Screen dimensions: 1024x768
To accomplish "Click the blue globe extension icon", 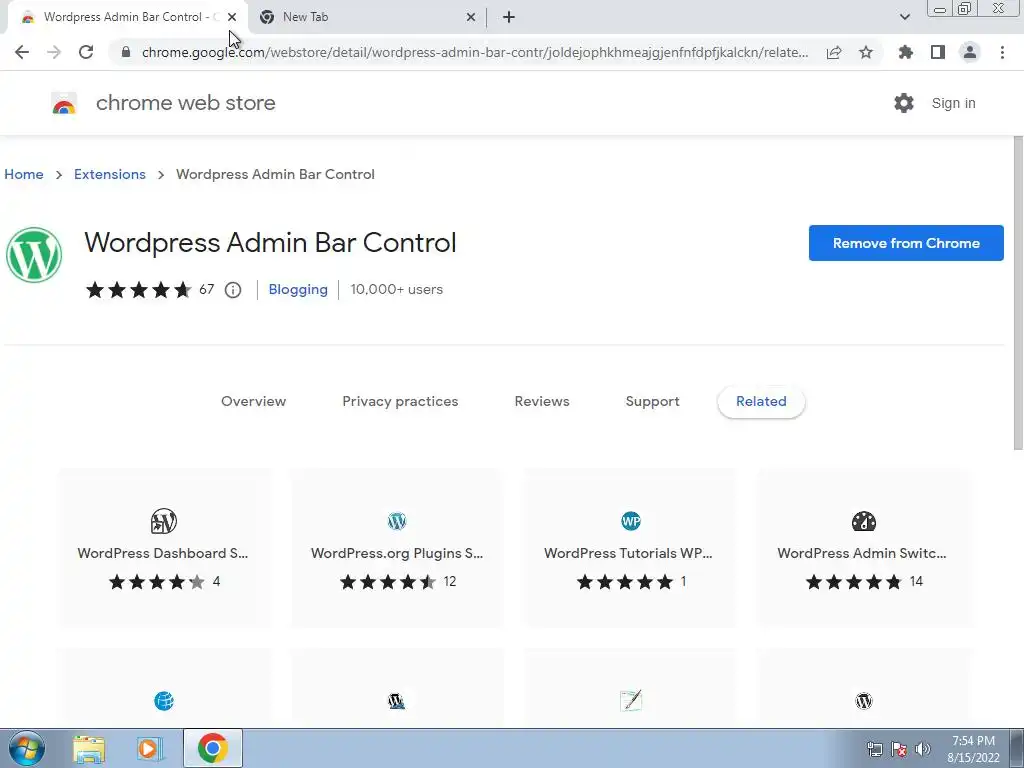I will pos(164,701).
